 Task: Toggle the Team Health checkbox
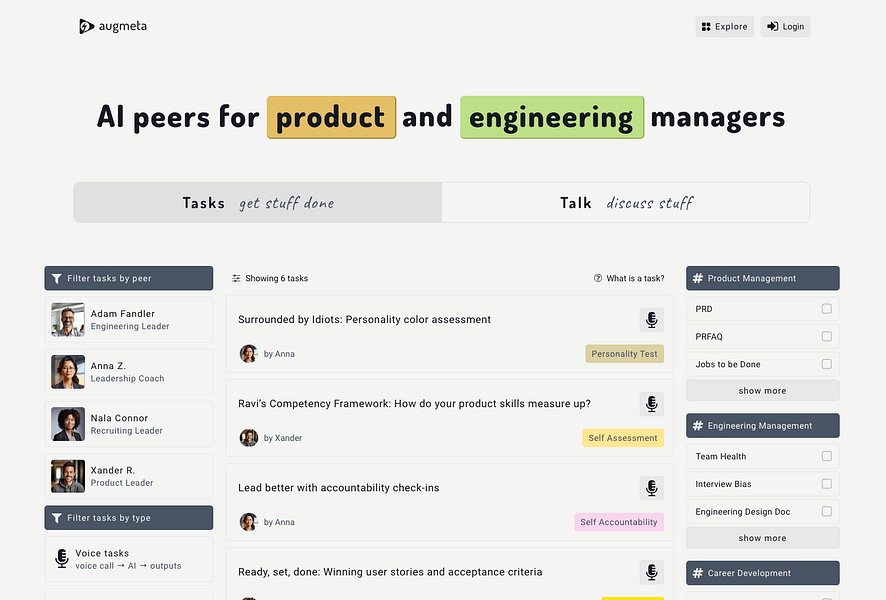click(827, 456)
